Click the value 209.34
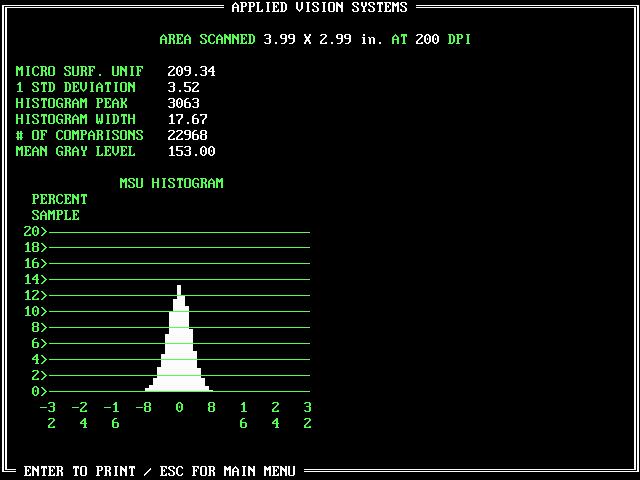 coord(191,71)
